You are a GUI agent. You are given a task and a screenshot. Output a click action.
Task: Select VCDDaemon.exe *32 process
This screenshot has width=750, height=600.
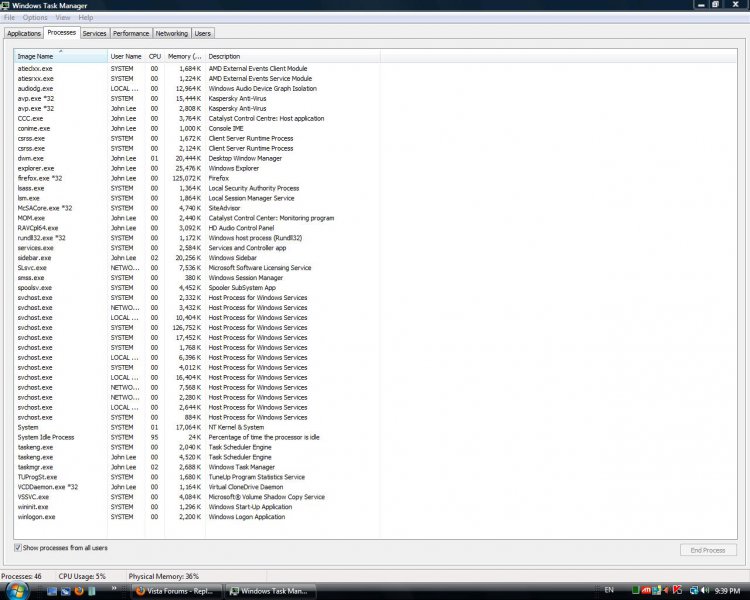tap(197, 487)
